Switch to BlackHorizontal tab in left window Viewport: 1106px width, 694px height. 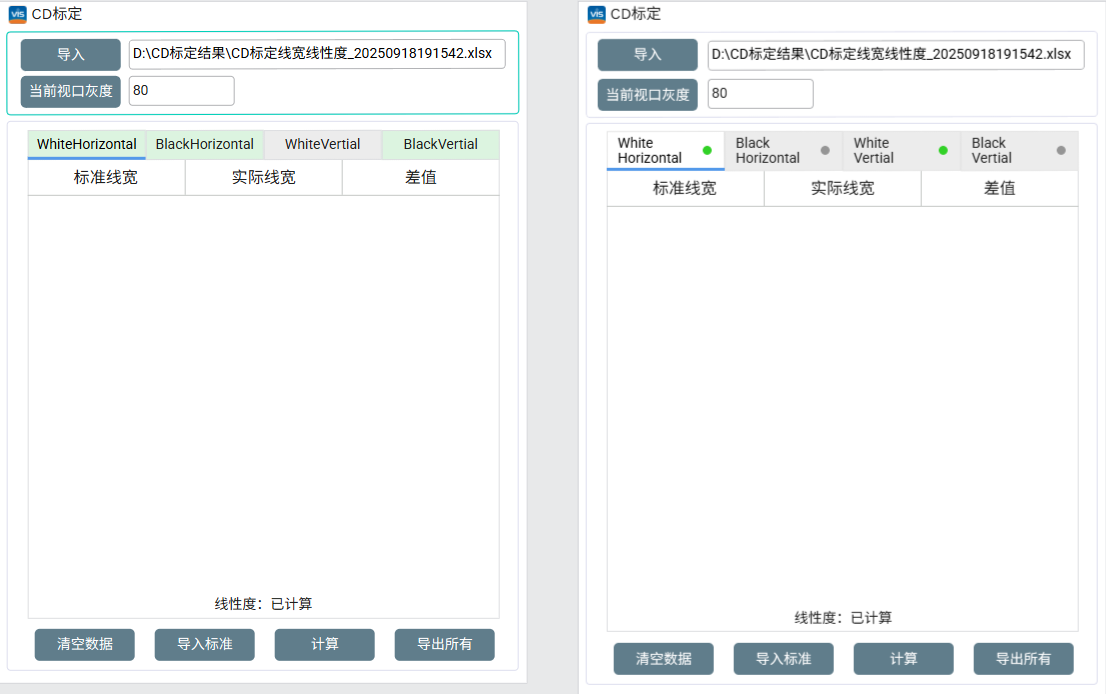(x=205, y=144)
